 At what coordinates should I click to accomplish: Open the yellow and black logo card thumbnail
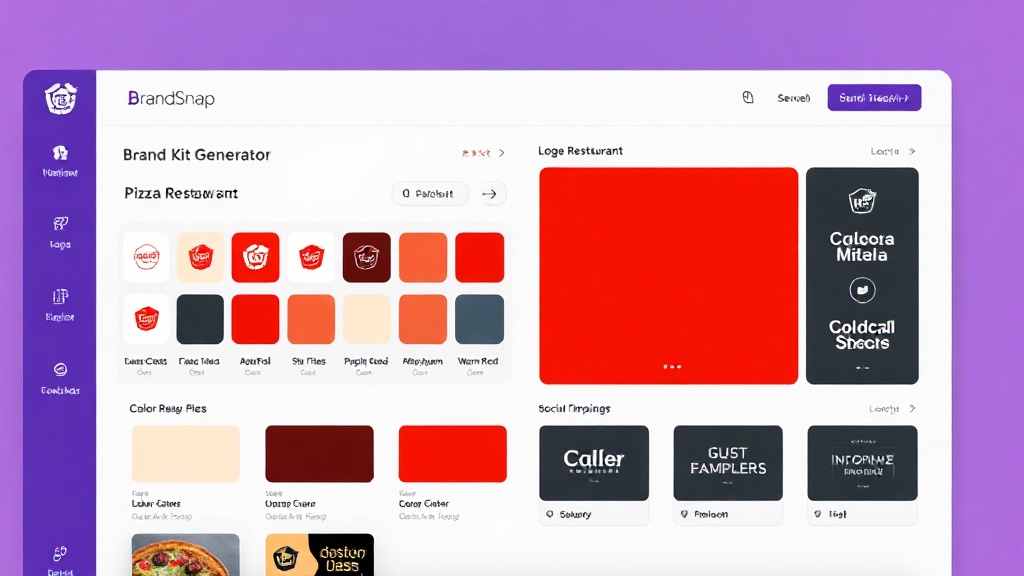point(319,555)
